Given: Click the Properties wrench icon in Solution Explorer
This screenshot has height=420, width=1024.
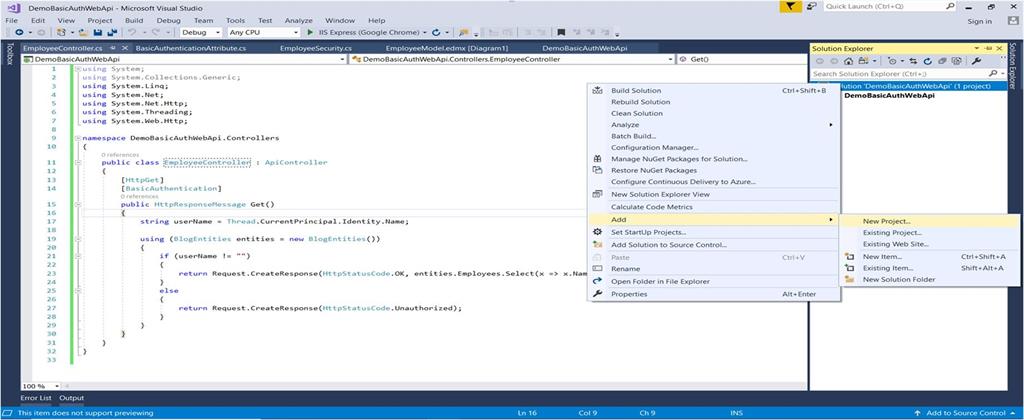Looking at the screenshot, I should pos(976,61).
